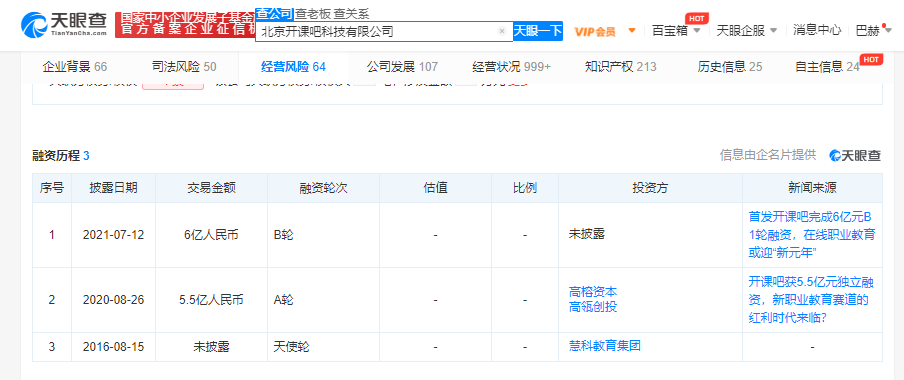Expand the VIP会员 dropdown arrow
This screenshot has height=380, width=904.
[632, 31]
